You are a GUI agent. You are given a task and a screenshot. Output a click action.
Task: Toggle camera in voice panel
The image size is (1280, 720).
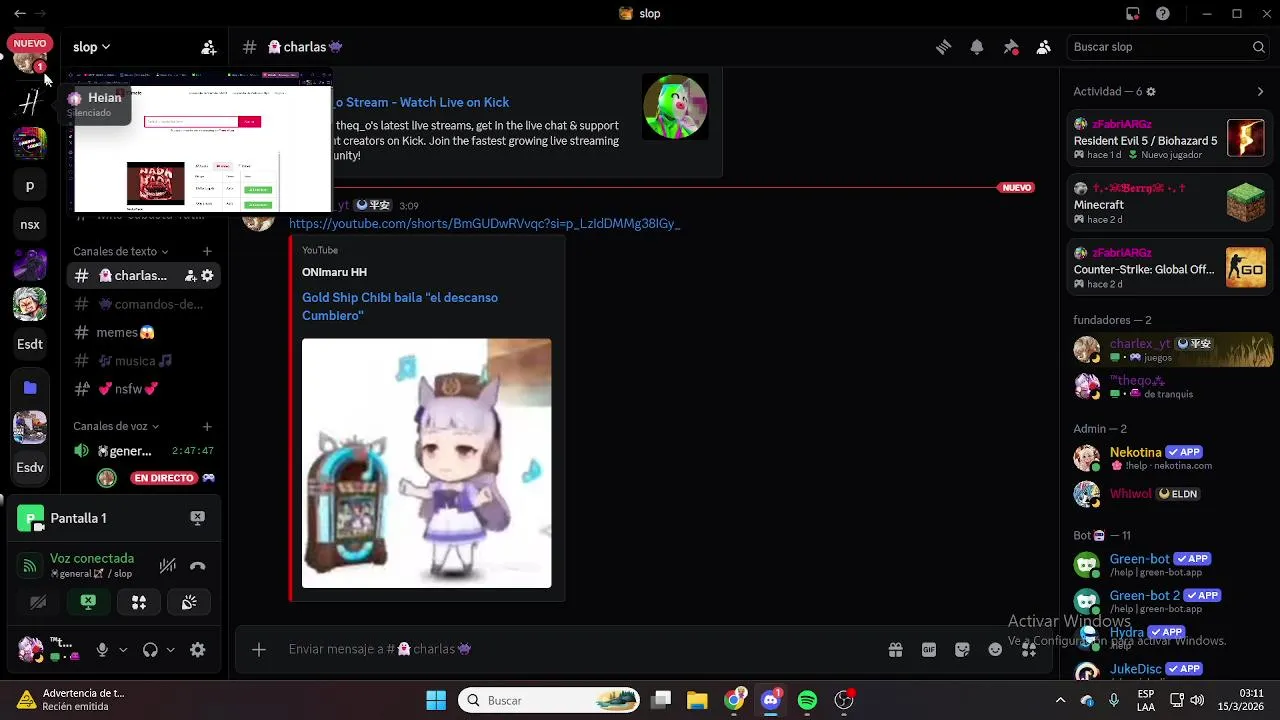pyautogui.click(x=38, y=602)
